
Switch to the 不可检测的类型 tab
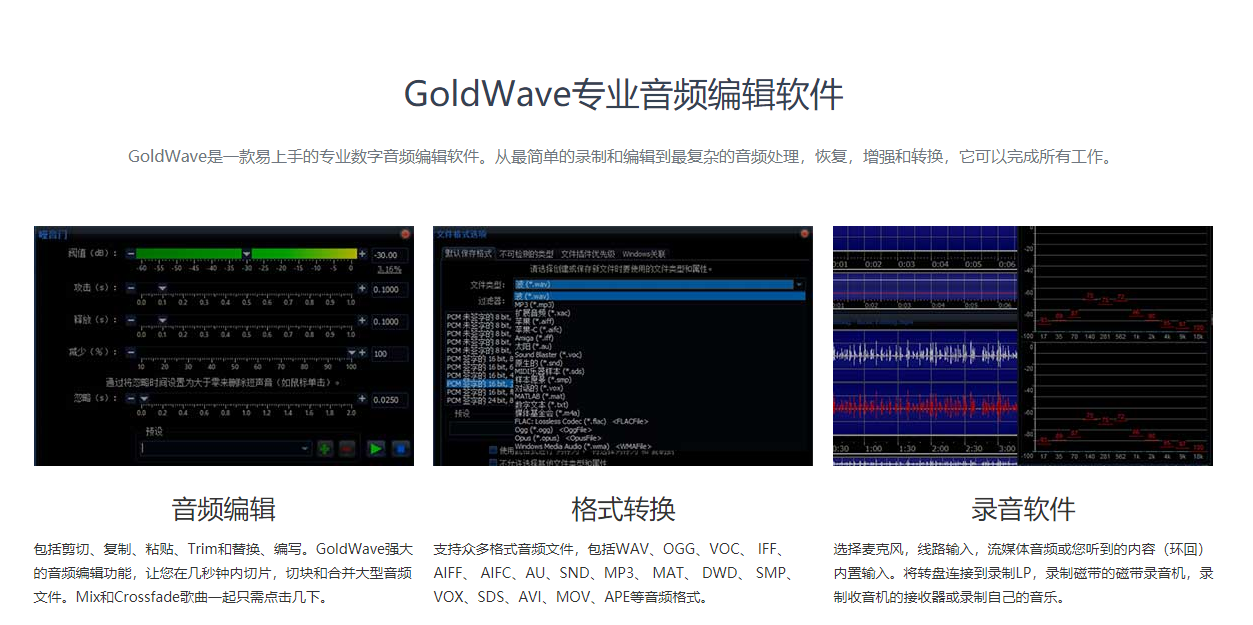(526, 254)
